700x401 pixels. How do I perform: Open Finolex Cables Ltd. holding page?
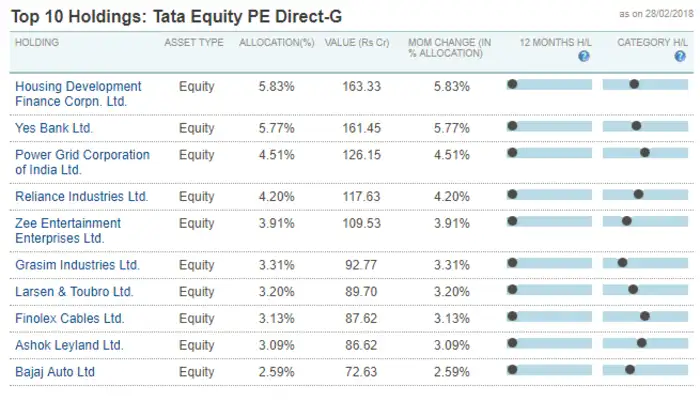tap(70, 318)
